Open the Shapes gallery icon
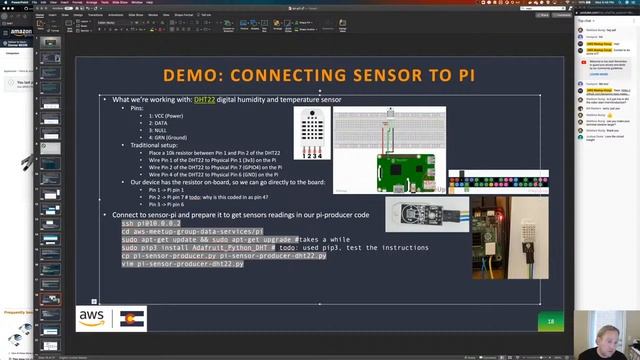This screenshot has width=640, height=360. 254,24
